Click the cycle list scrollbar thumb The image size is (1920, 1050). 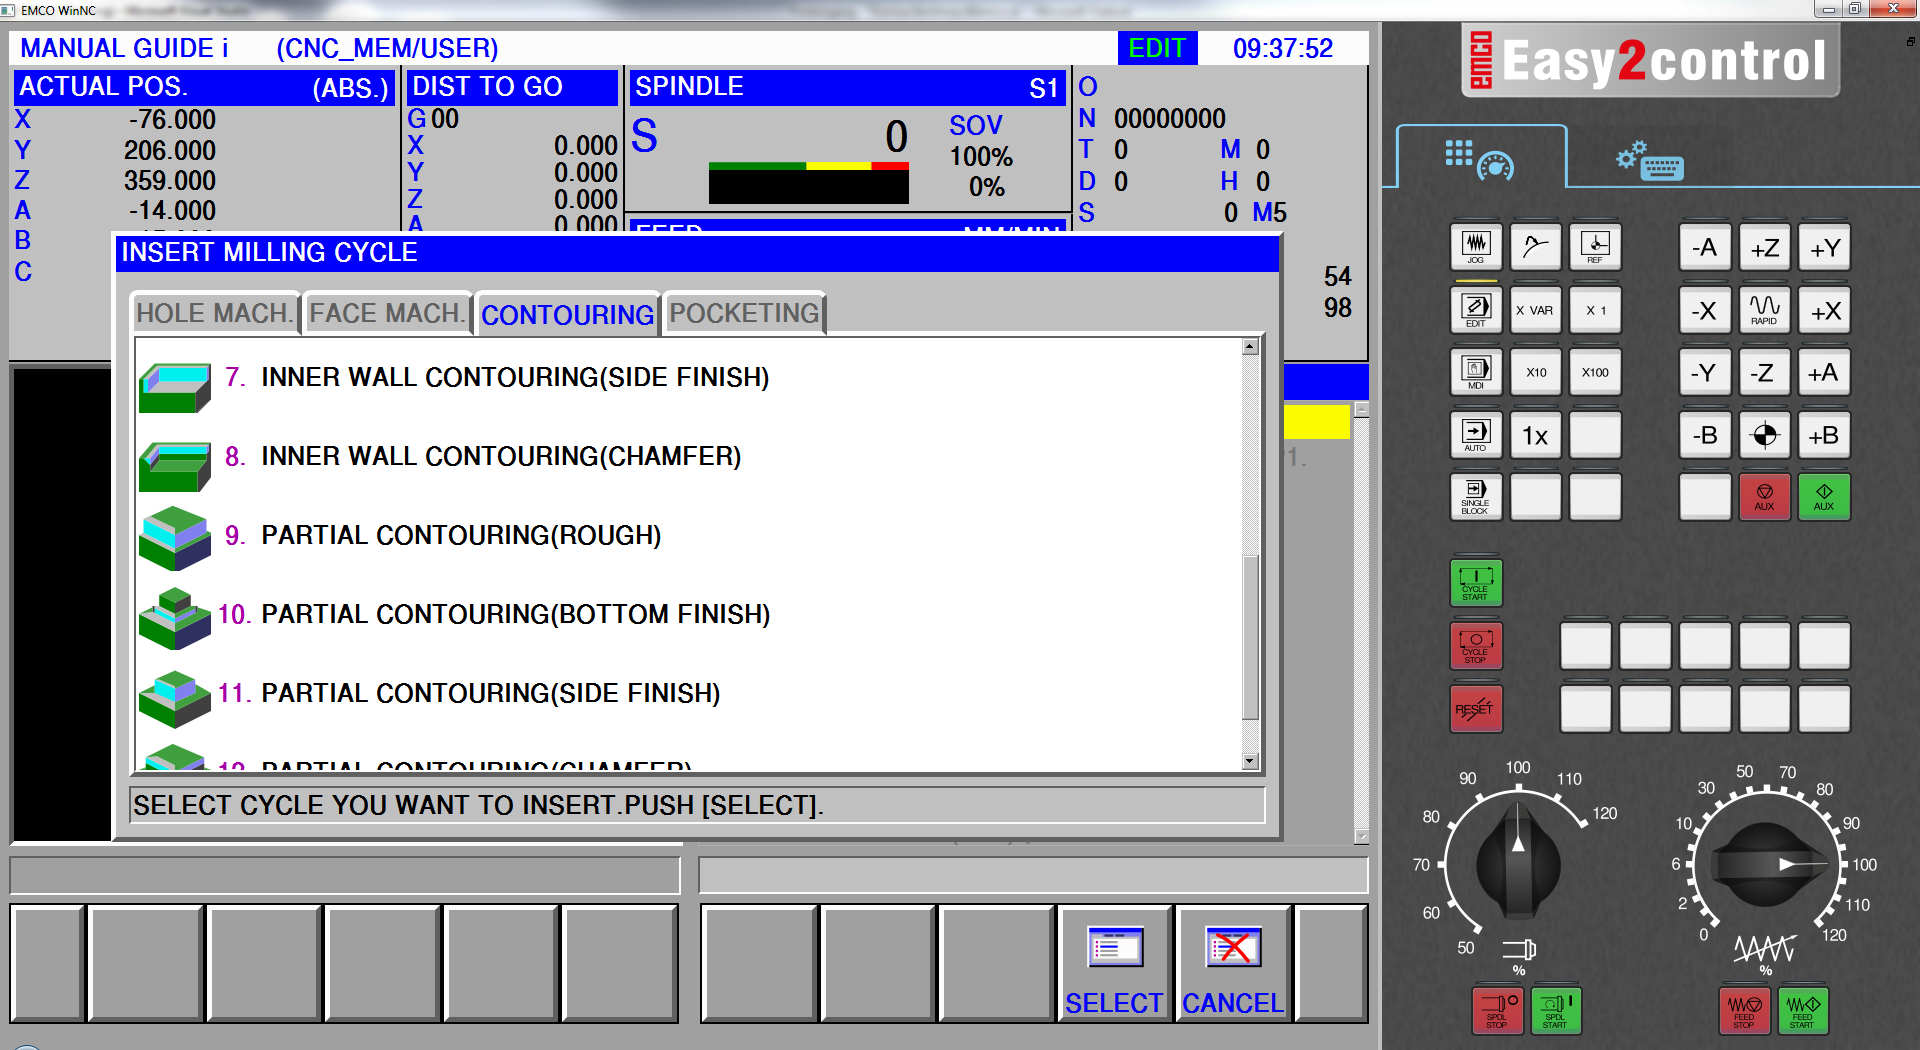pyautogui.click(x=1250, y=635)
